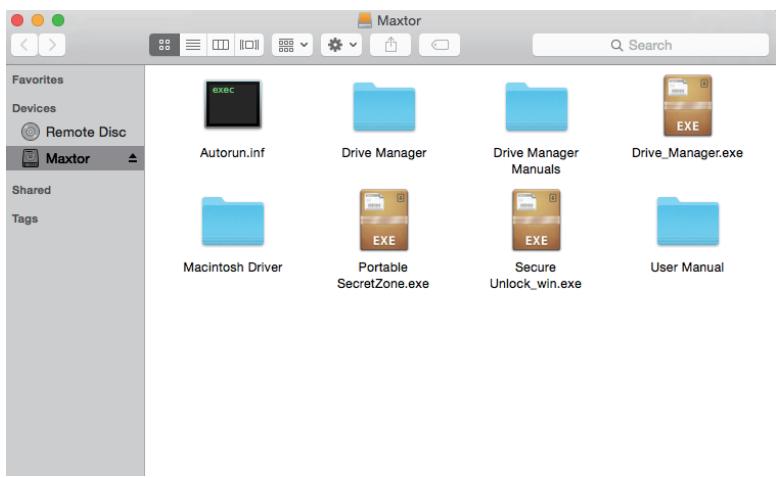
Task: Switch to Cover Flow view
Action: point(249,45)
